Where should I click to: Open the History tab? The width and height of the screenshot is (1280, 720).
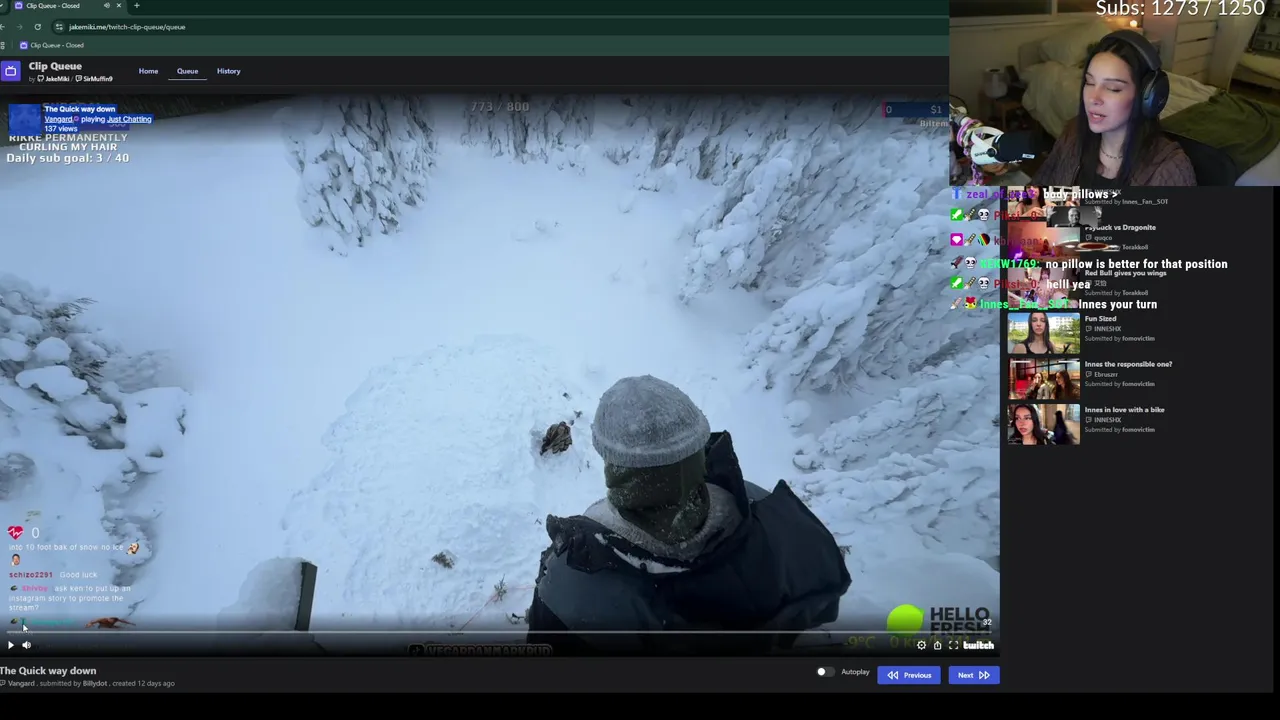[x=228, y=71]
